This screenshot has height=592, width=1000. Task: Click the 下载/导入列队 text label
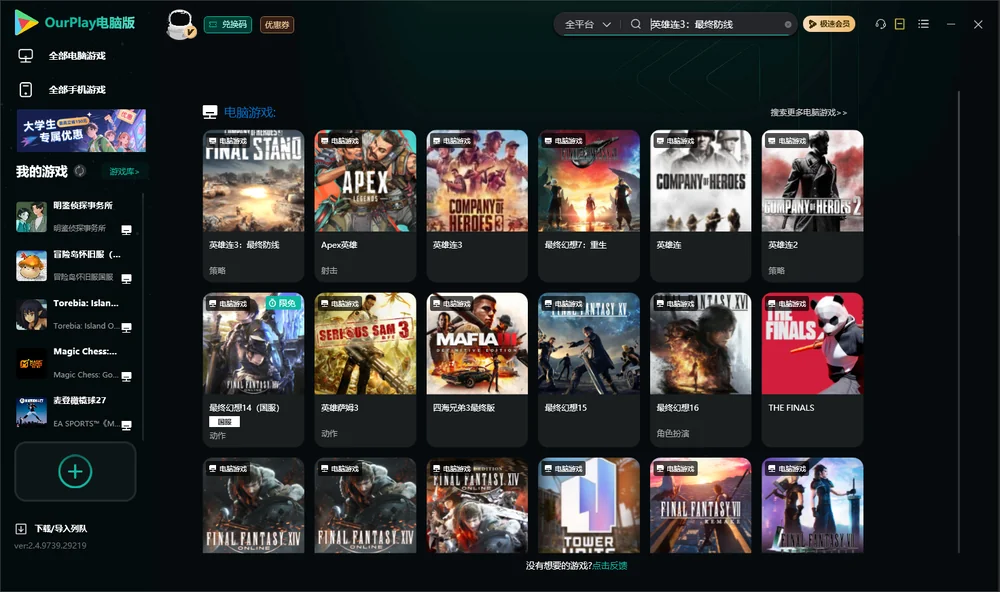(x=61, y=529)
